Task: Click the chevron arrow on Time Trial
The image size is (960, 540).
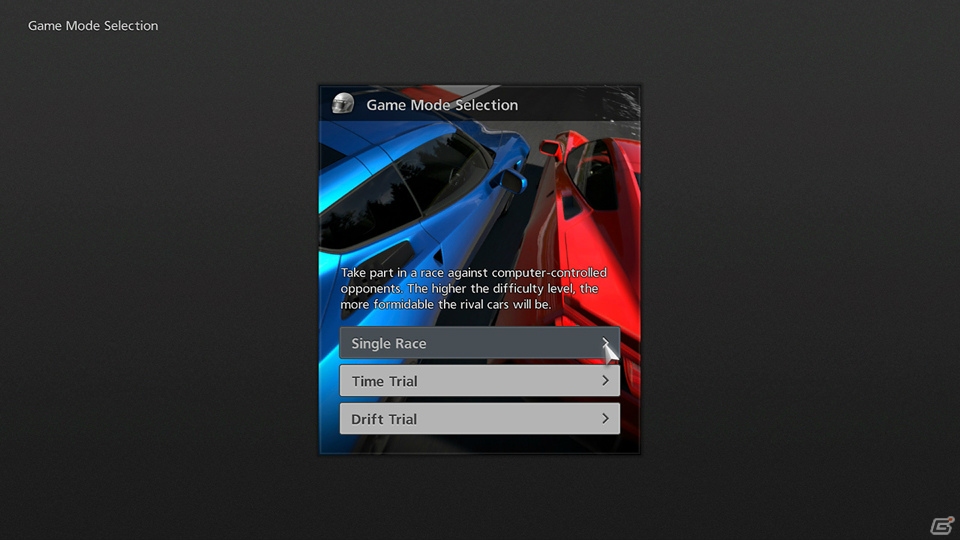Action: tap(605, 381)
